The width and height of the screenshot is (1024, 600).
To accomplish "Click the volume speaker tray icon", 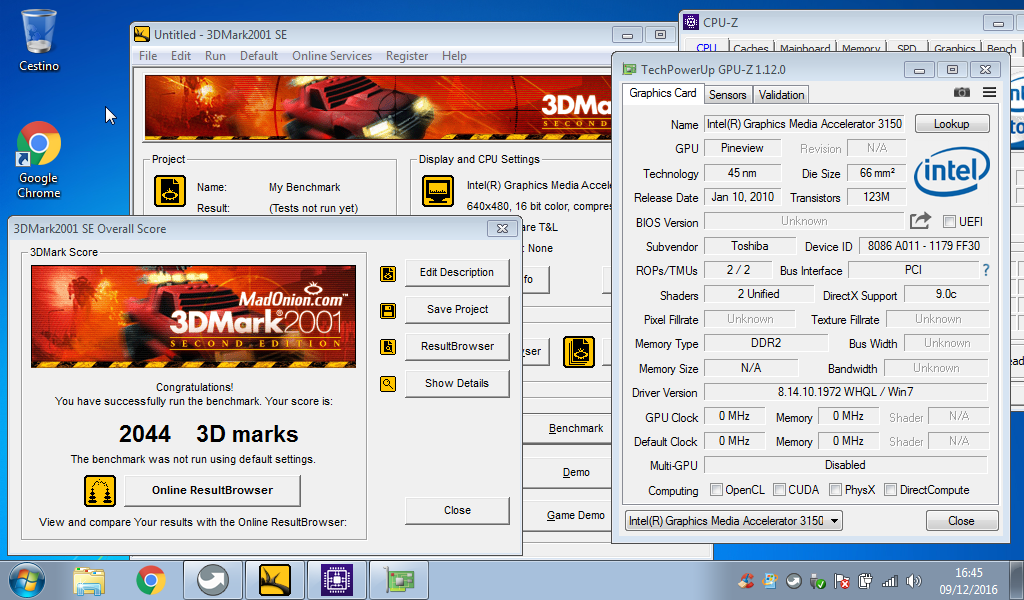I will tap(914, 580).
